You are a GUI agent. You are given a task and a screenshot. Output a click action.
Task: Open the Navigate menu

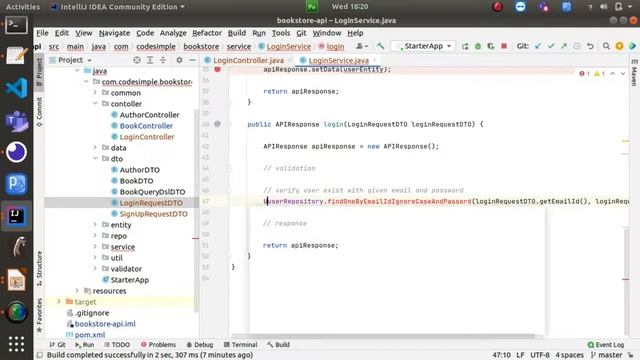click(114, 33)
